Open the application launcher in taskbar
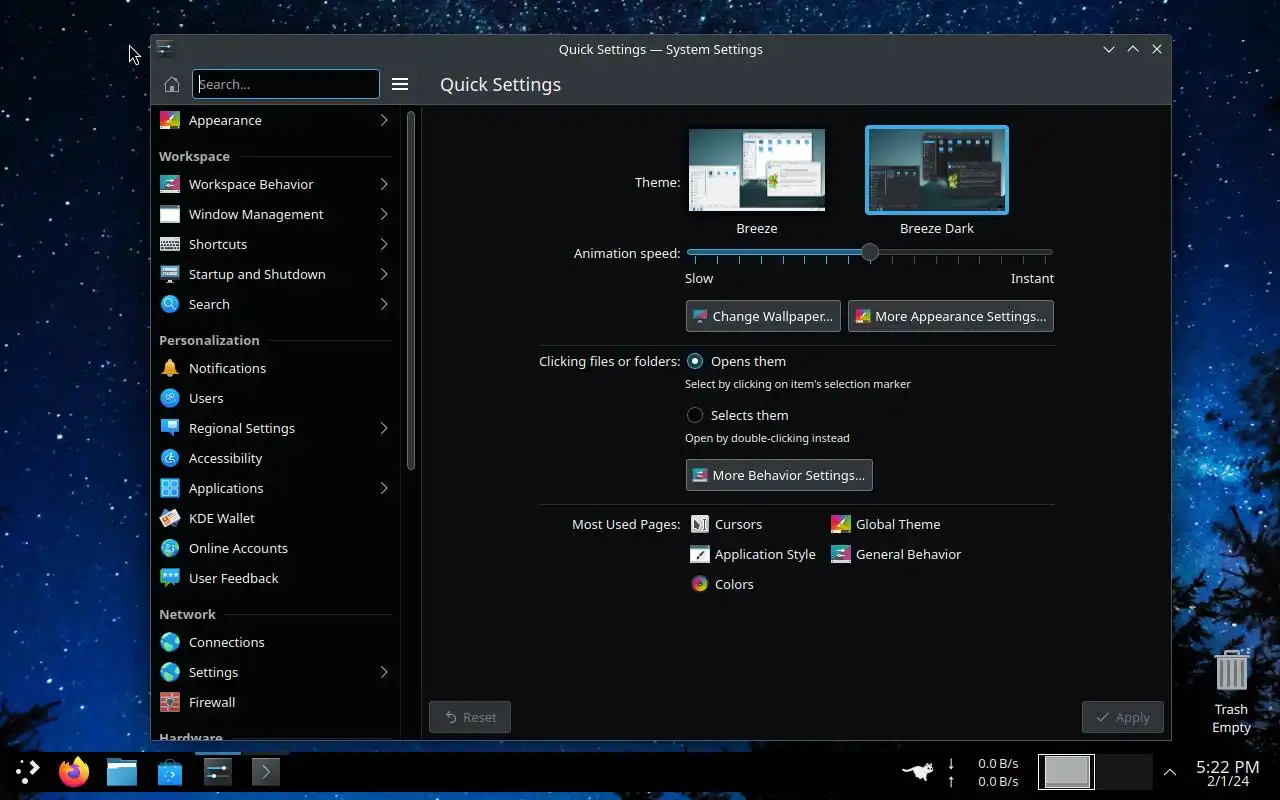Viewport: 1280px width, 800px height. tap(27, 771)
